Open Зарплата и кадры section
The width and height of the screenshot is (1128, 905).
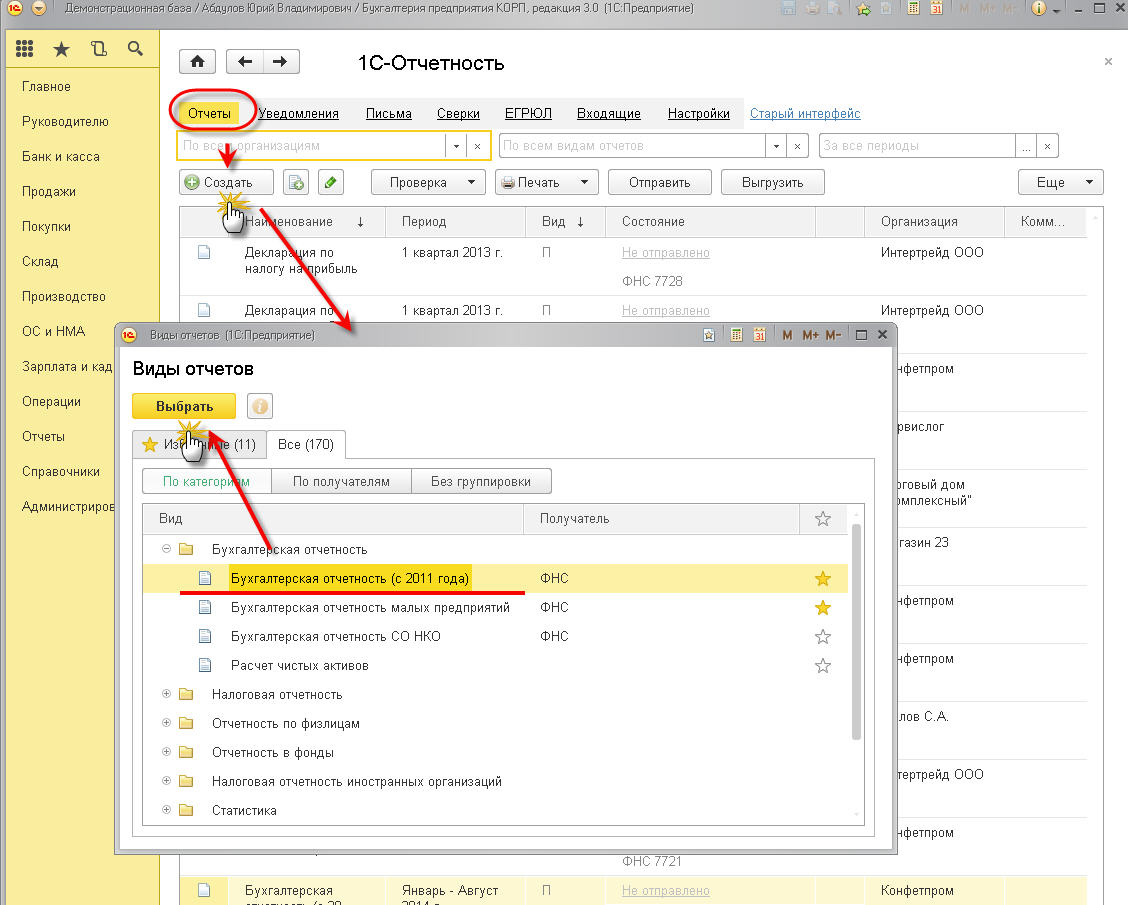[67, 367]
